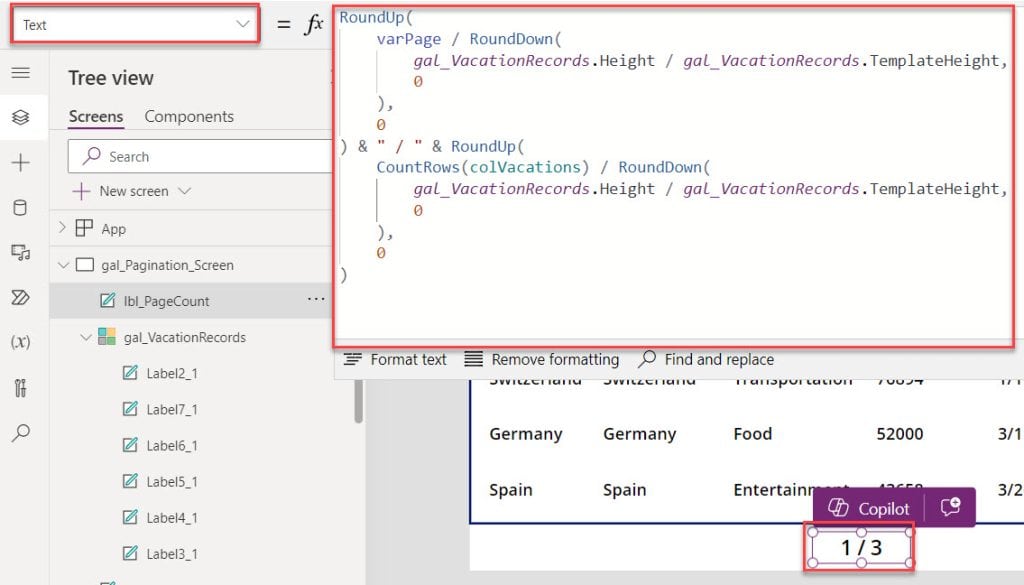The image size is (1024, 585).
Task: Click Remove formatting
Action: 542,360
